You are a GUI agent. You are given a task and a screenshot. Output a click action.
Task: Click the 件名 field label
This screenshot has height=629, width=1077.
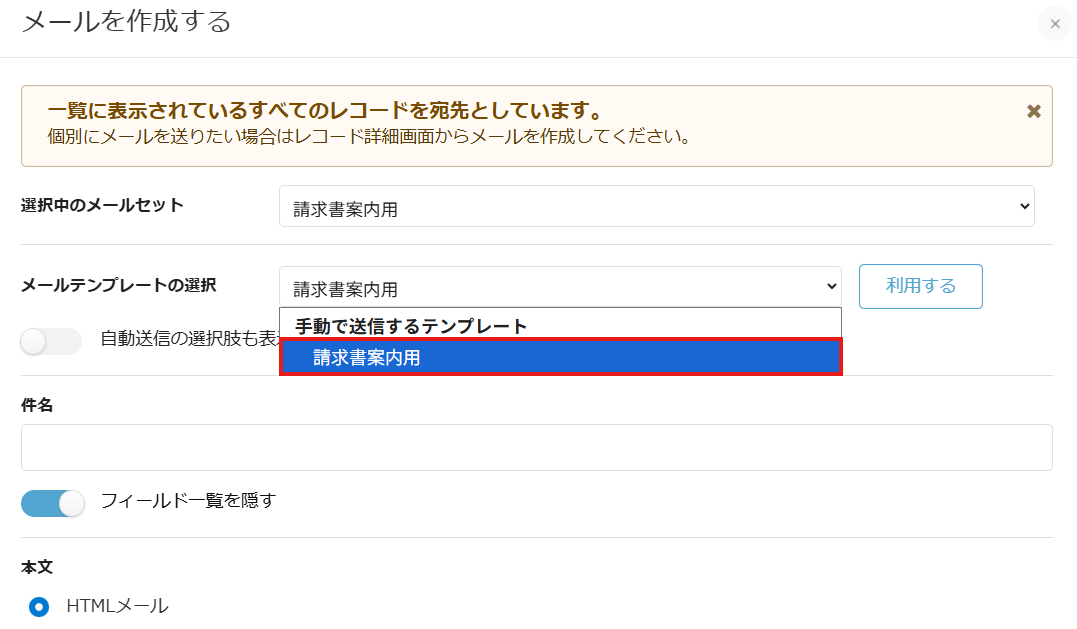(x=37, y=405)
